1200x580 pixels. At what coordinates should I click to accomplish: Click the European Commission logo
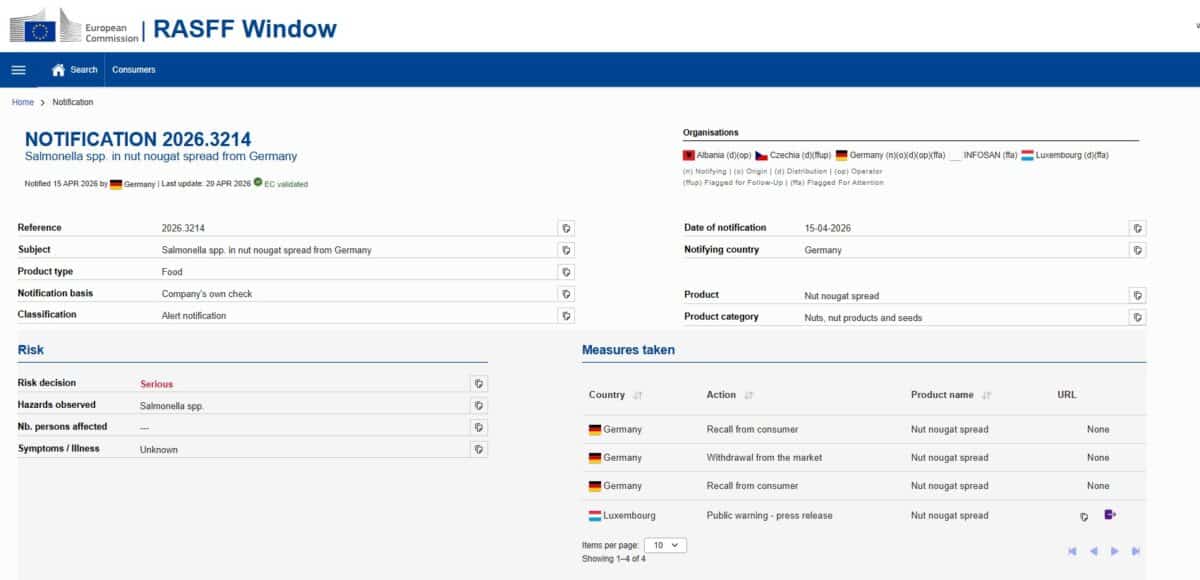tap(75, 26)
